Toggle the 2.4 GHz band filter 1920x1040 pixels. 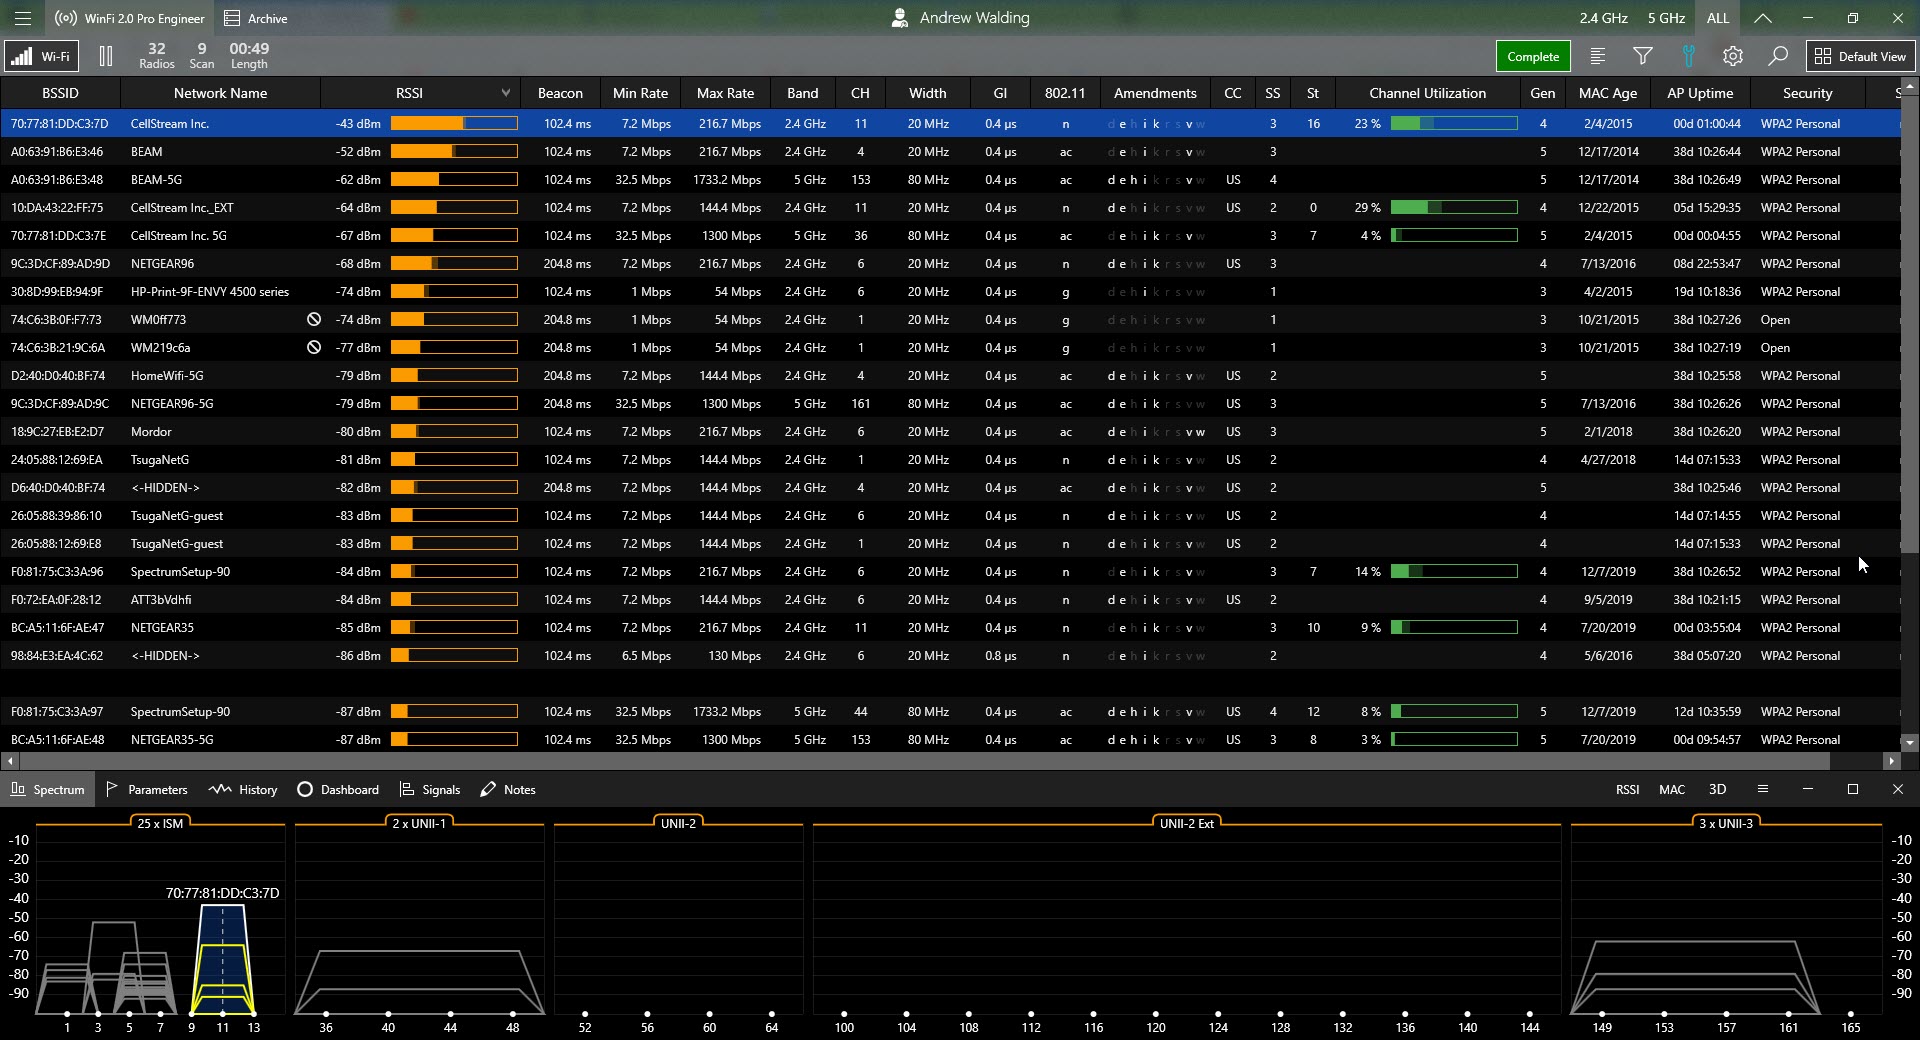[1603, 18]
